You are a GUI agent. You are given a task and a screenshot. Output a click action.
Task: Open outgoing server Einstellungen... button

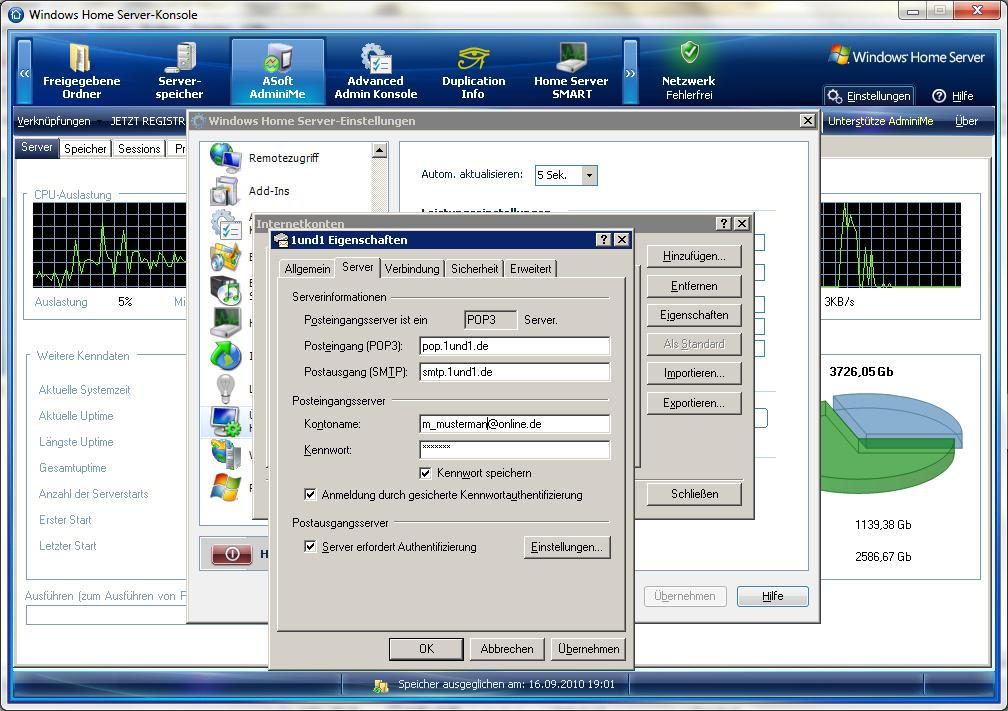(566, 547)
